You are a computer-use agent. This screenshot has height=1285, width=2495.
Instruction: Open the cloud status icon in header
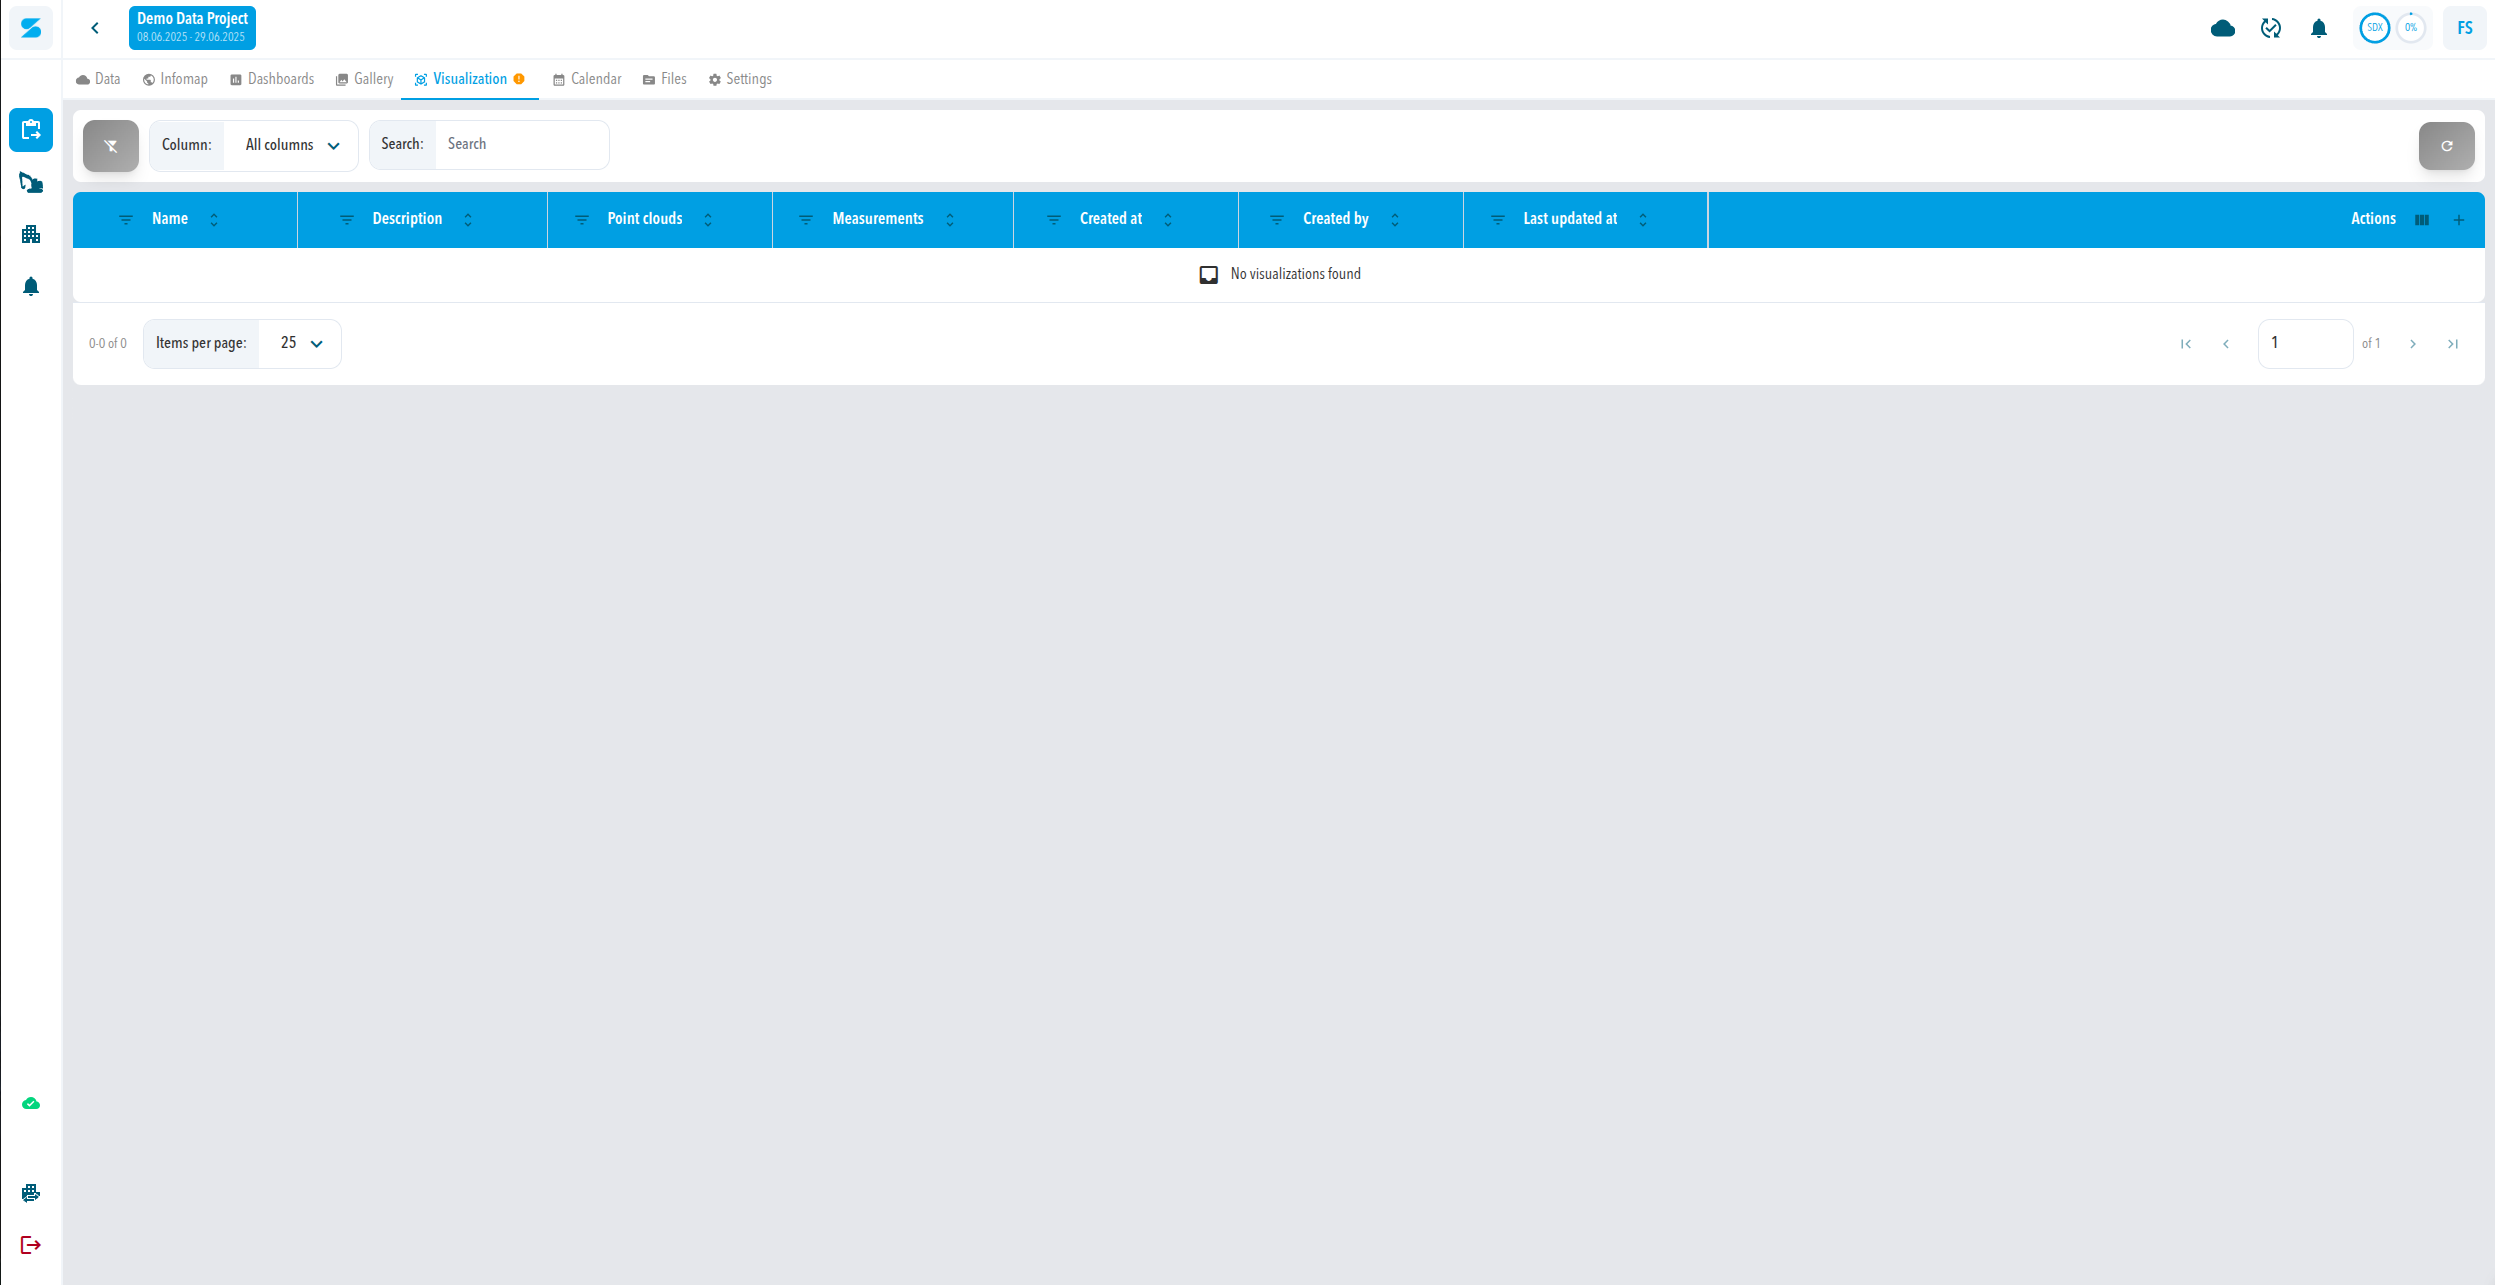pos(2222,28)
